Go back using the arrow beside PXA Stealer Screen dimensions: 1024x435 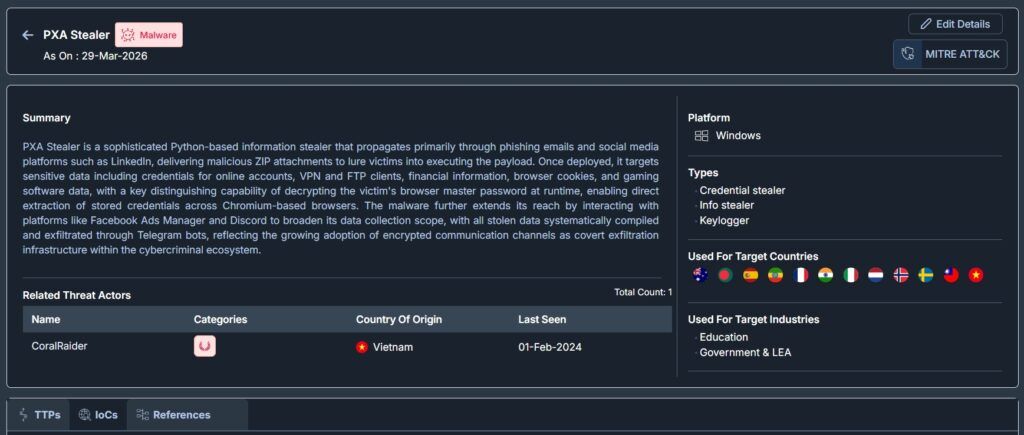coord(27,35)
